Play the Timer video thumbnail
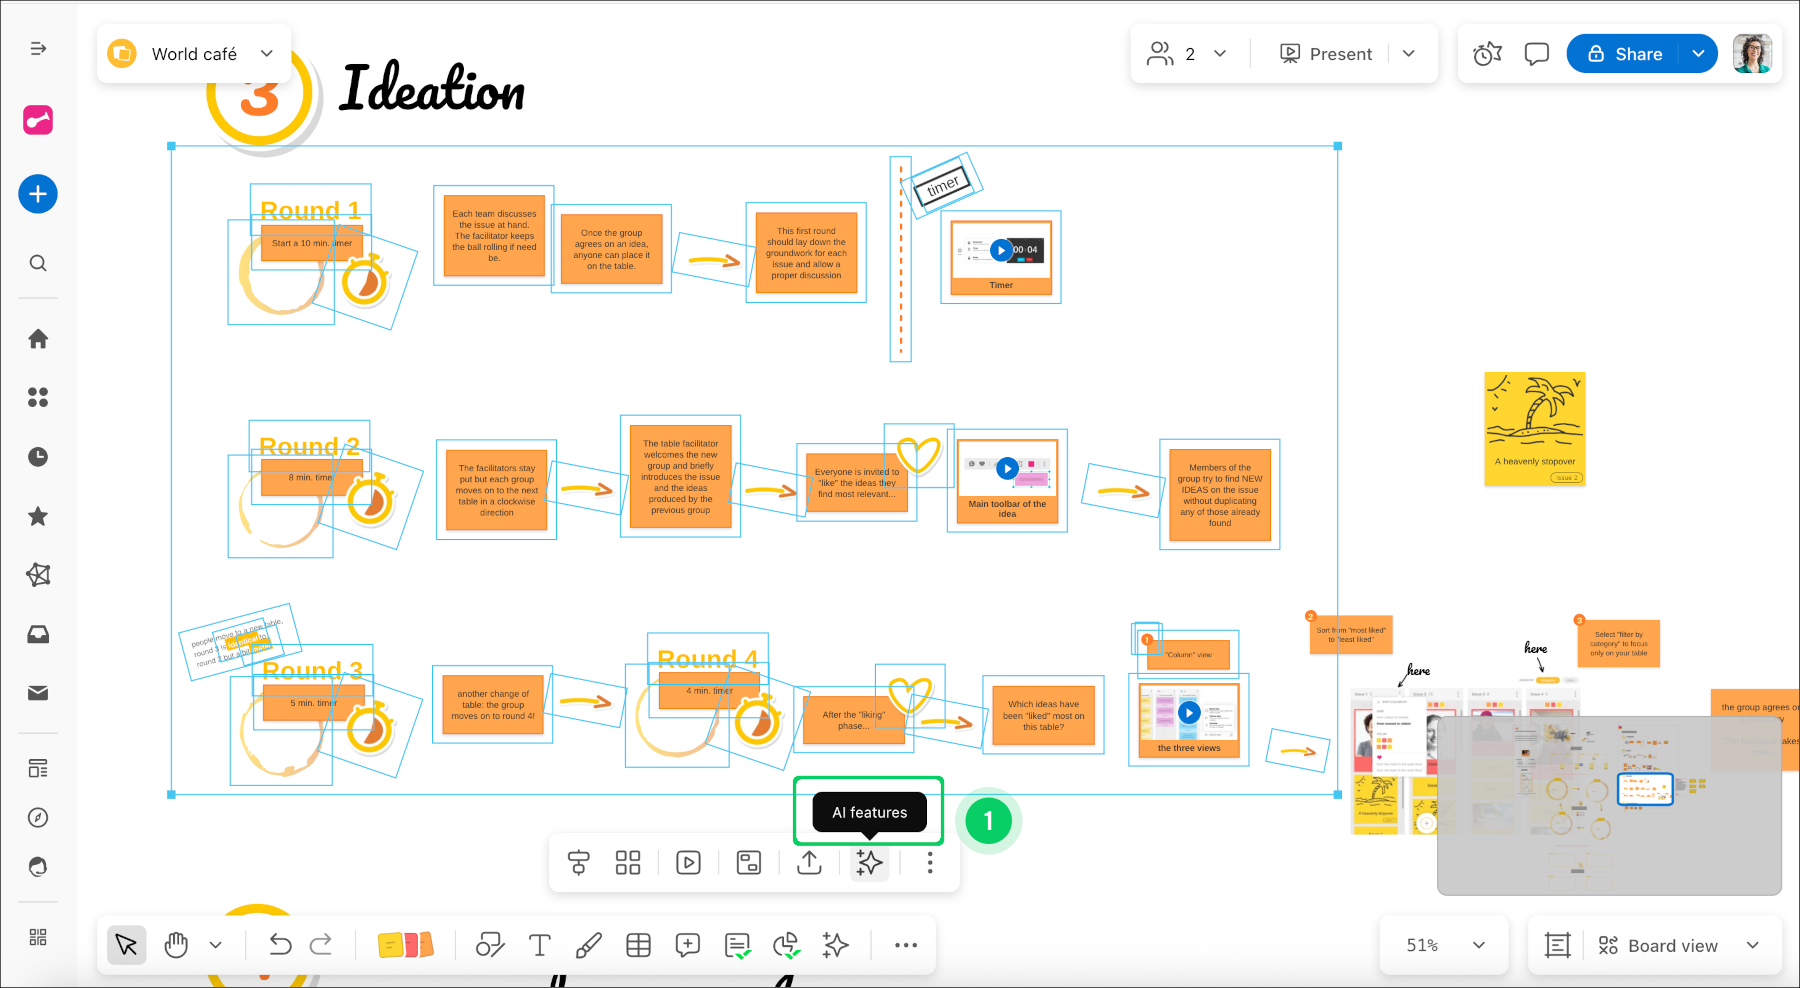The image size is (1800, 988). pyautogui.click(x=1001, y=250)
